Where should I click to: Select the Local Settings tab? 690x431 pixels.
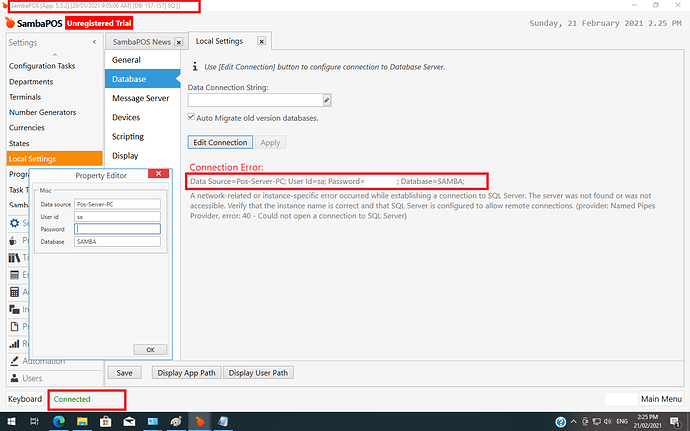coord(219,41)
